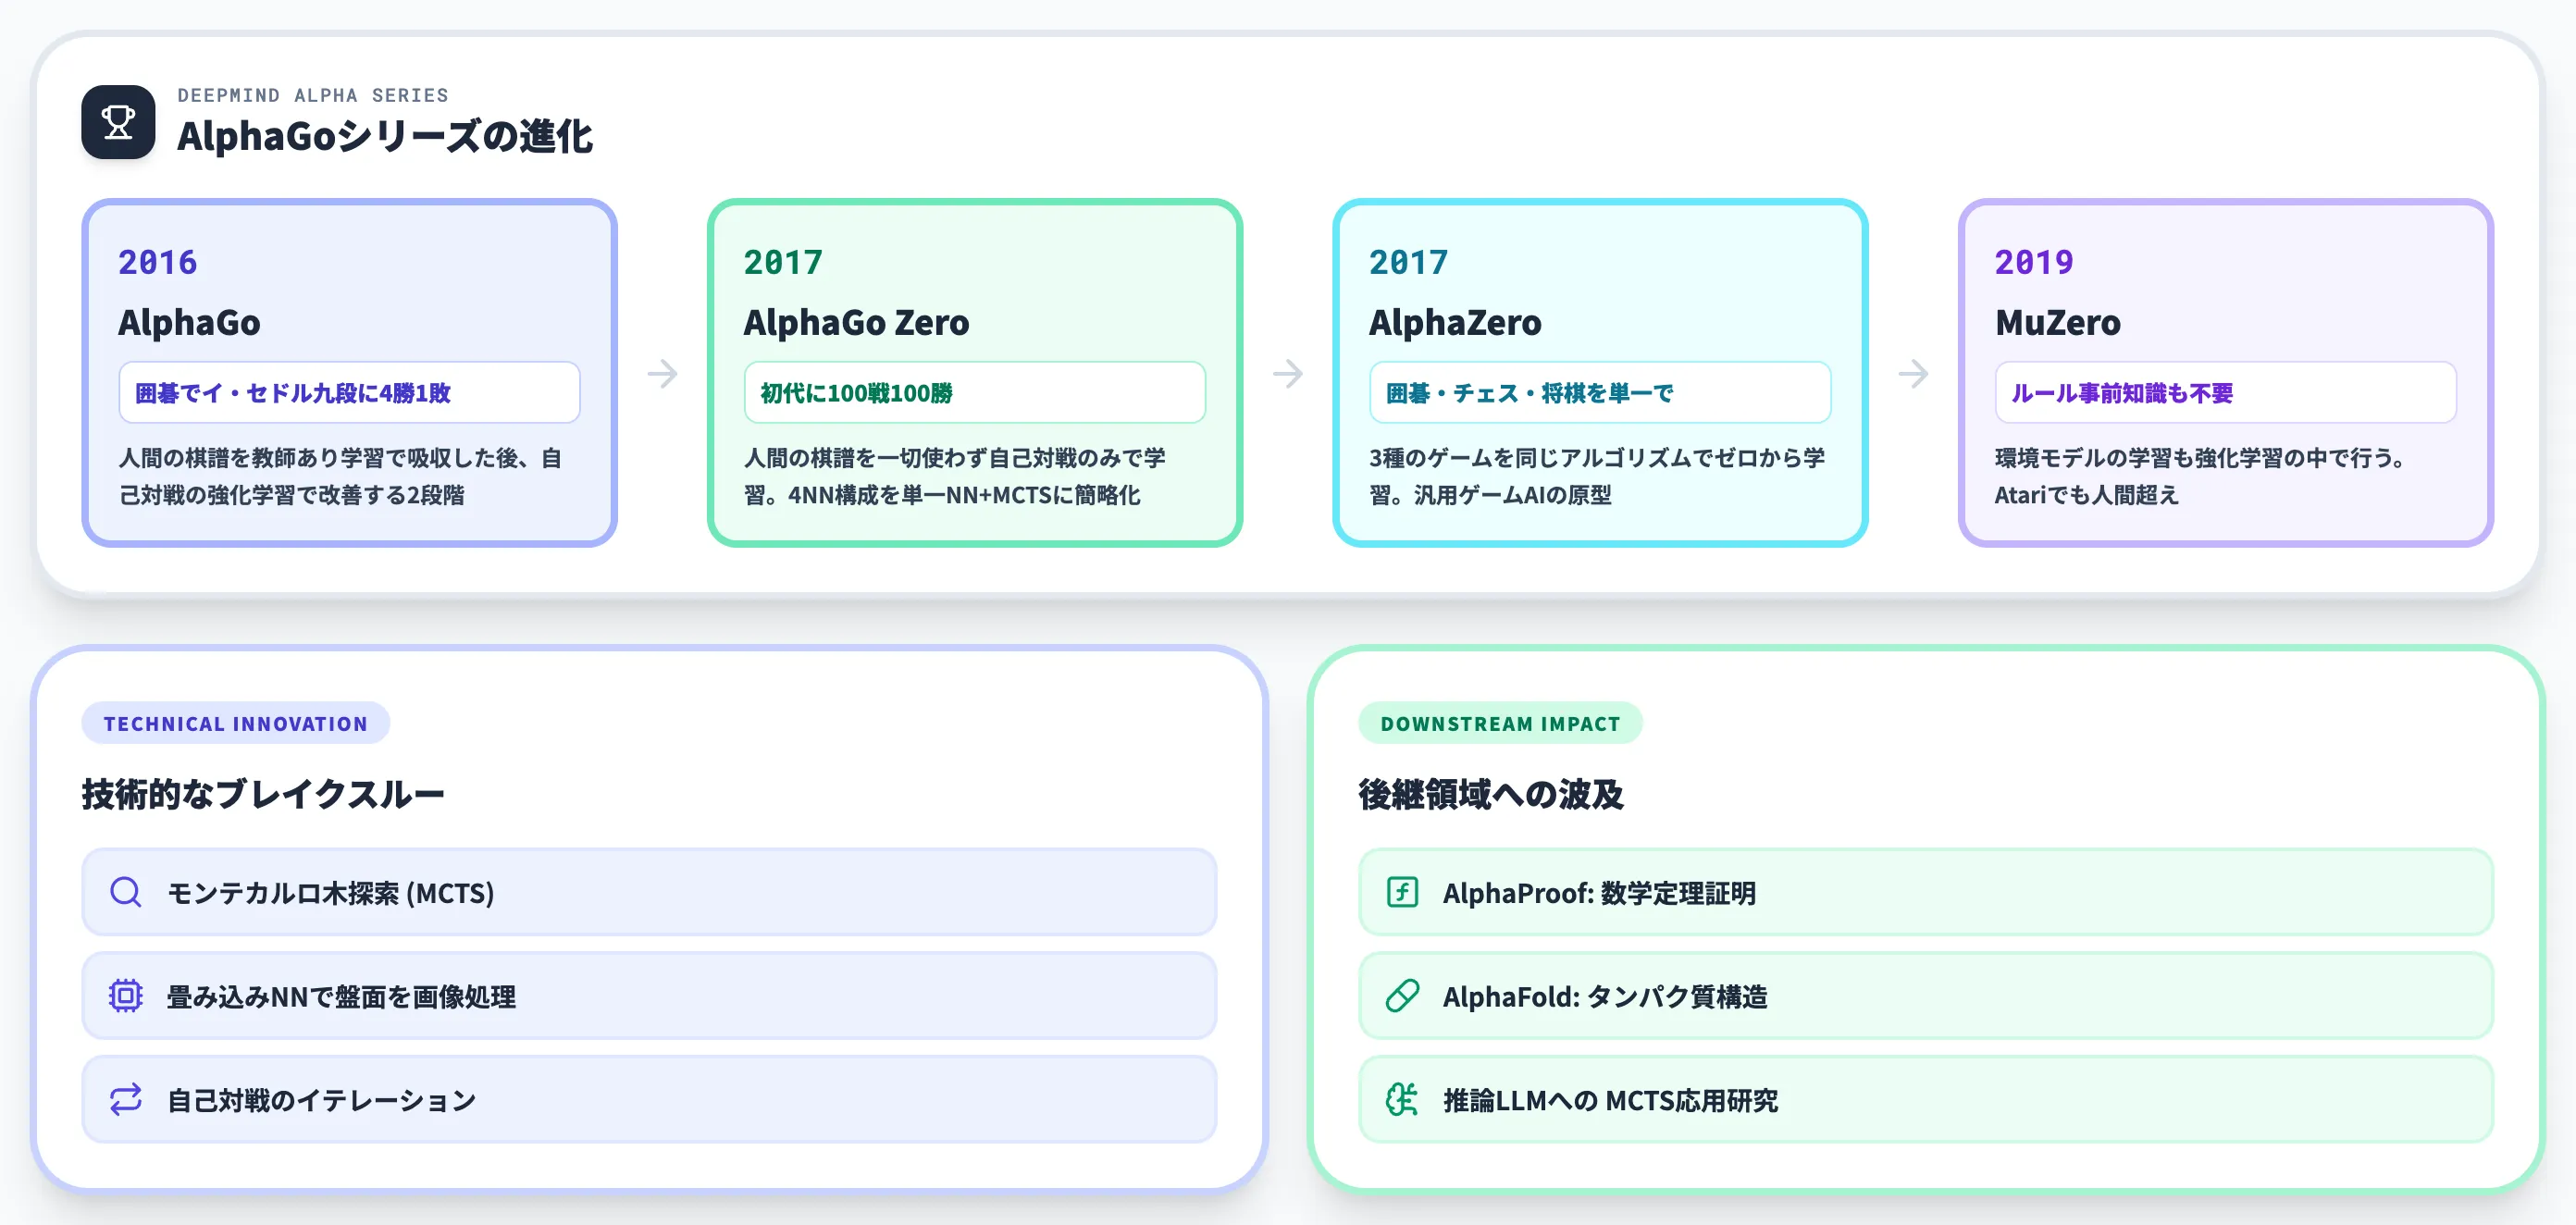Click the brain icon beside 推論LLM
The width and height of the screenshot is (2576, 1225).
click(1402, 1100)
